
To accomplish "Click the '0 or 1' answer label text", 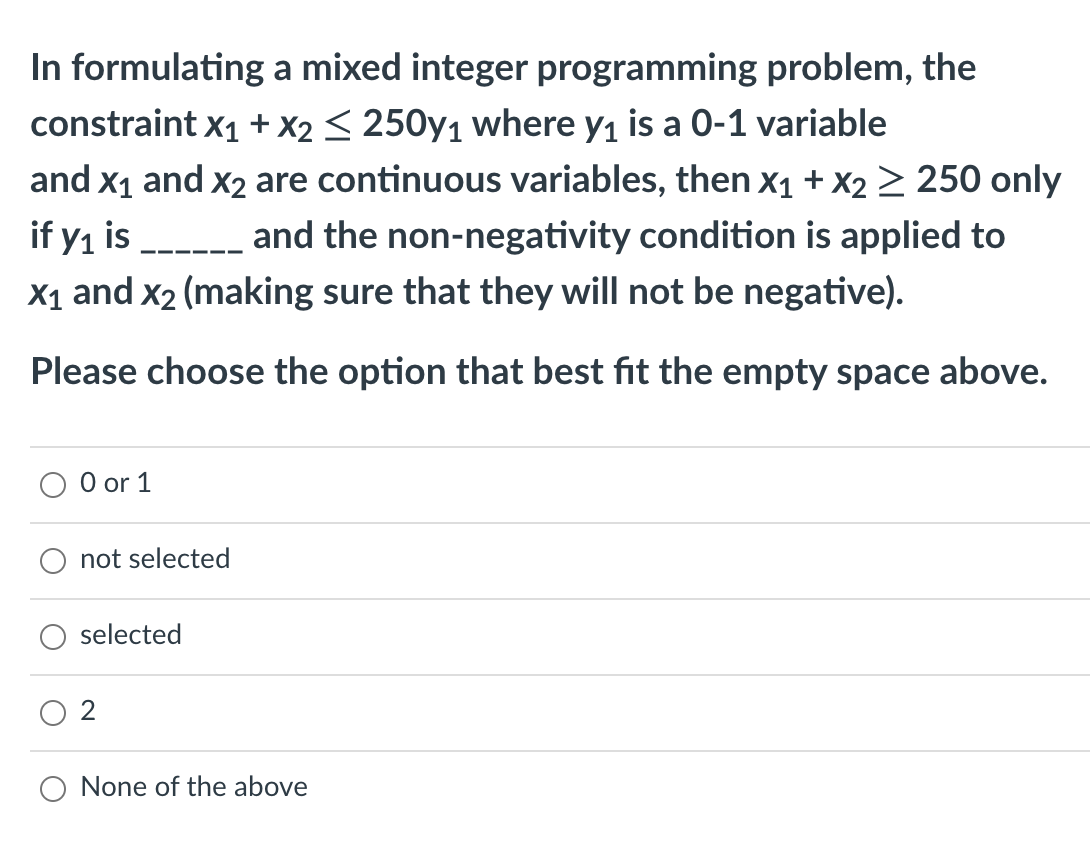I will click(115, 483).
